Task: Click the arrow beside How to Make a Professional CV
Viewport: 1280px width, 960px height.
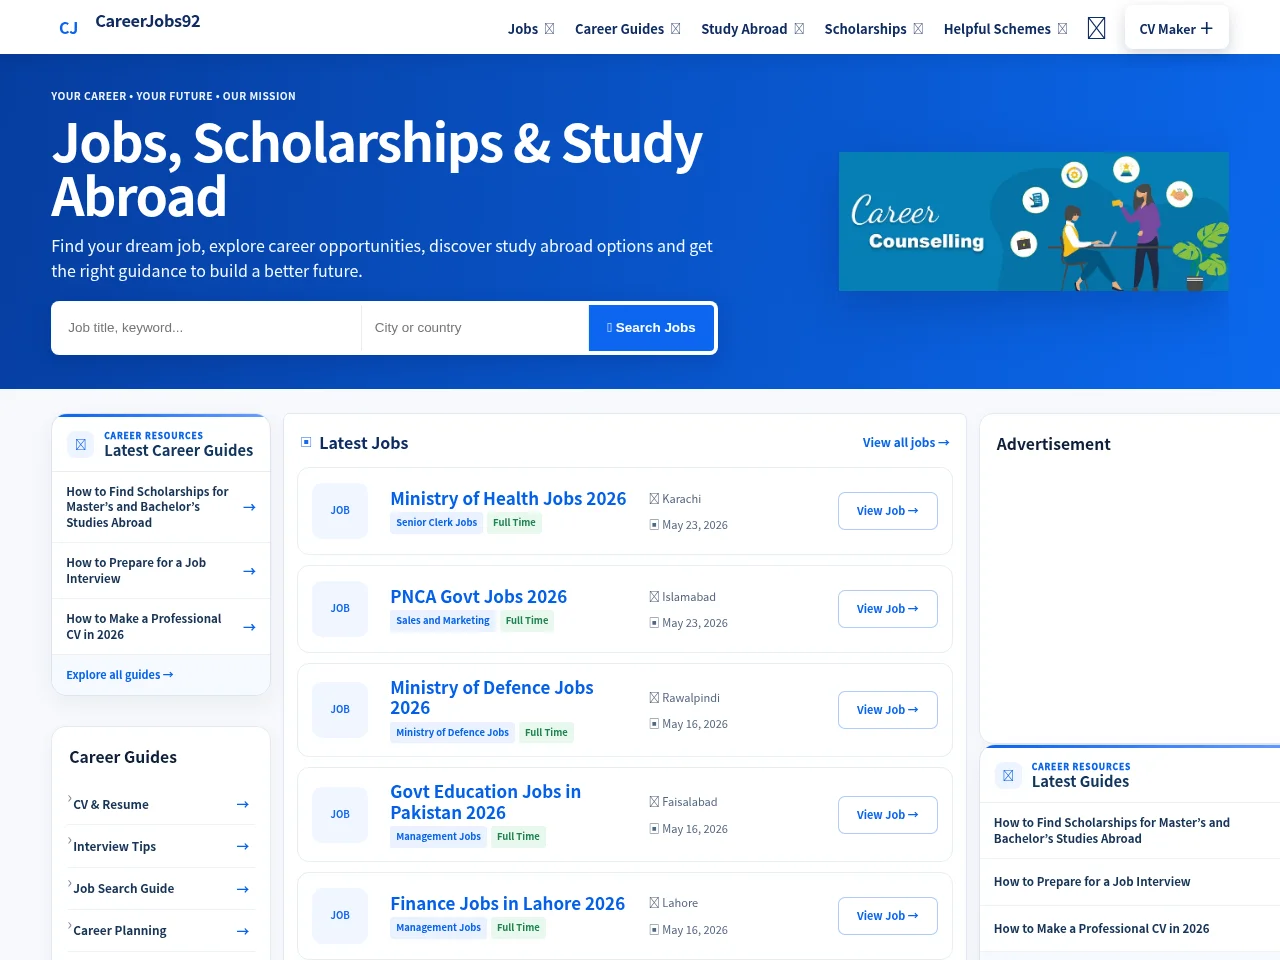Action: coord(249,627)
